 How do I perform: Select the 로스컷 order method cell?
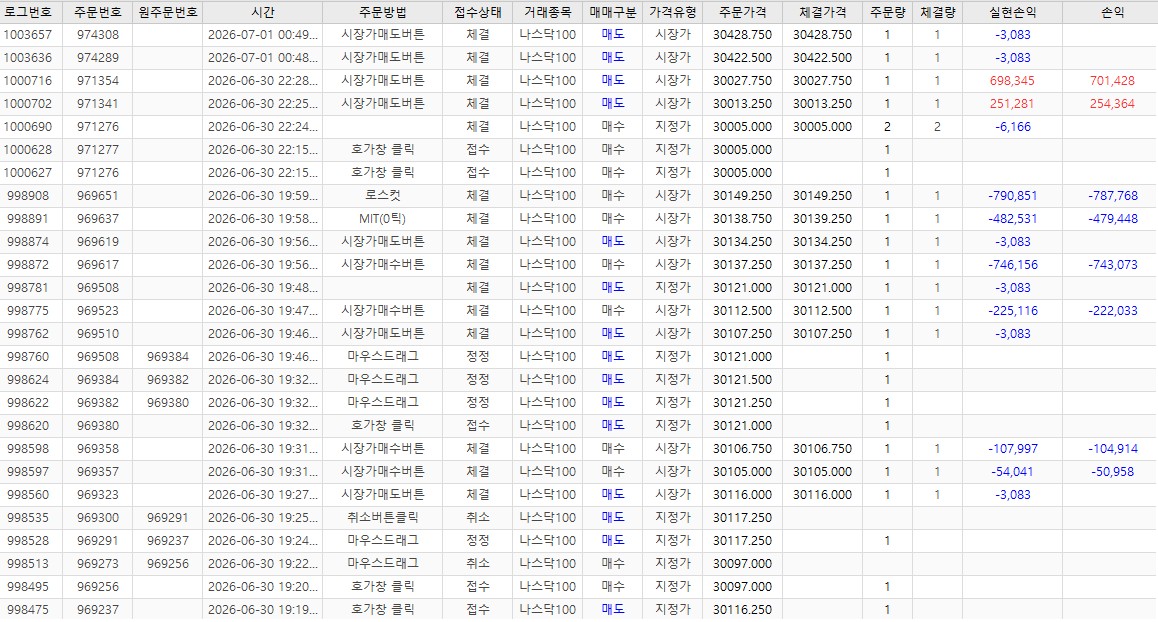pyautogui.click(x=383, y=196)
